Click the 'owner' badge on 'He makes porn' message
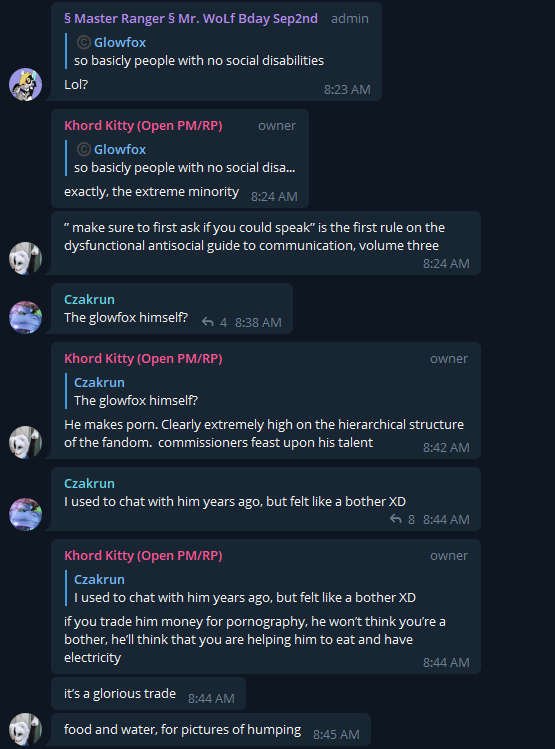 click(x=448, y=359)
